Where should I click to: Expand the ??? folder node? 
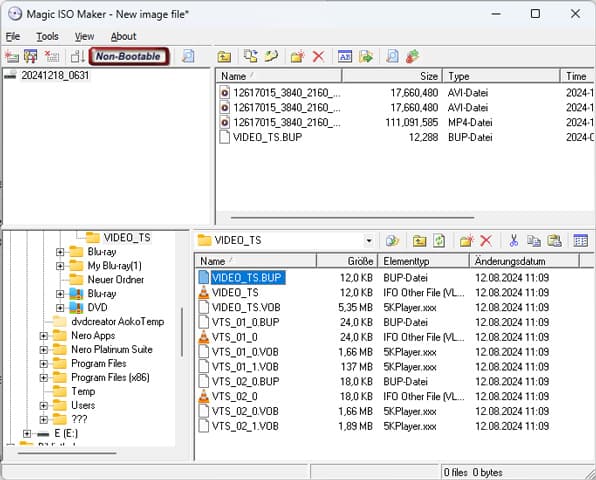pyautogui.click(x=44, y=420)
